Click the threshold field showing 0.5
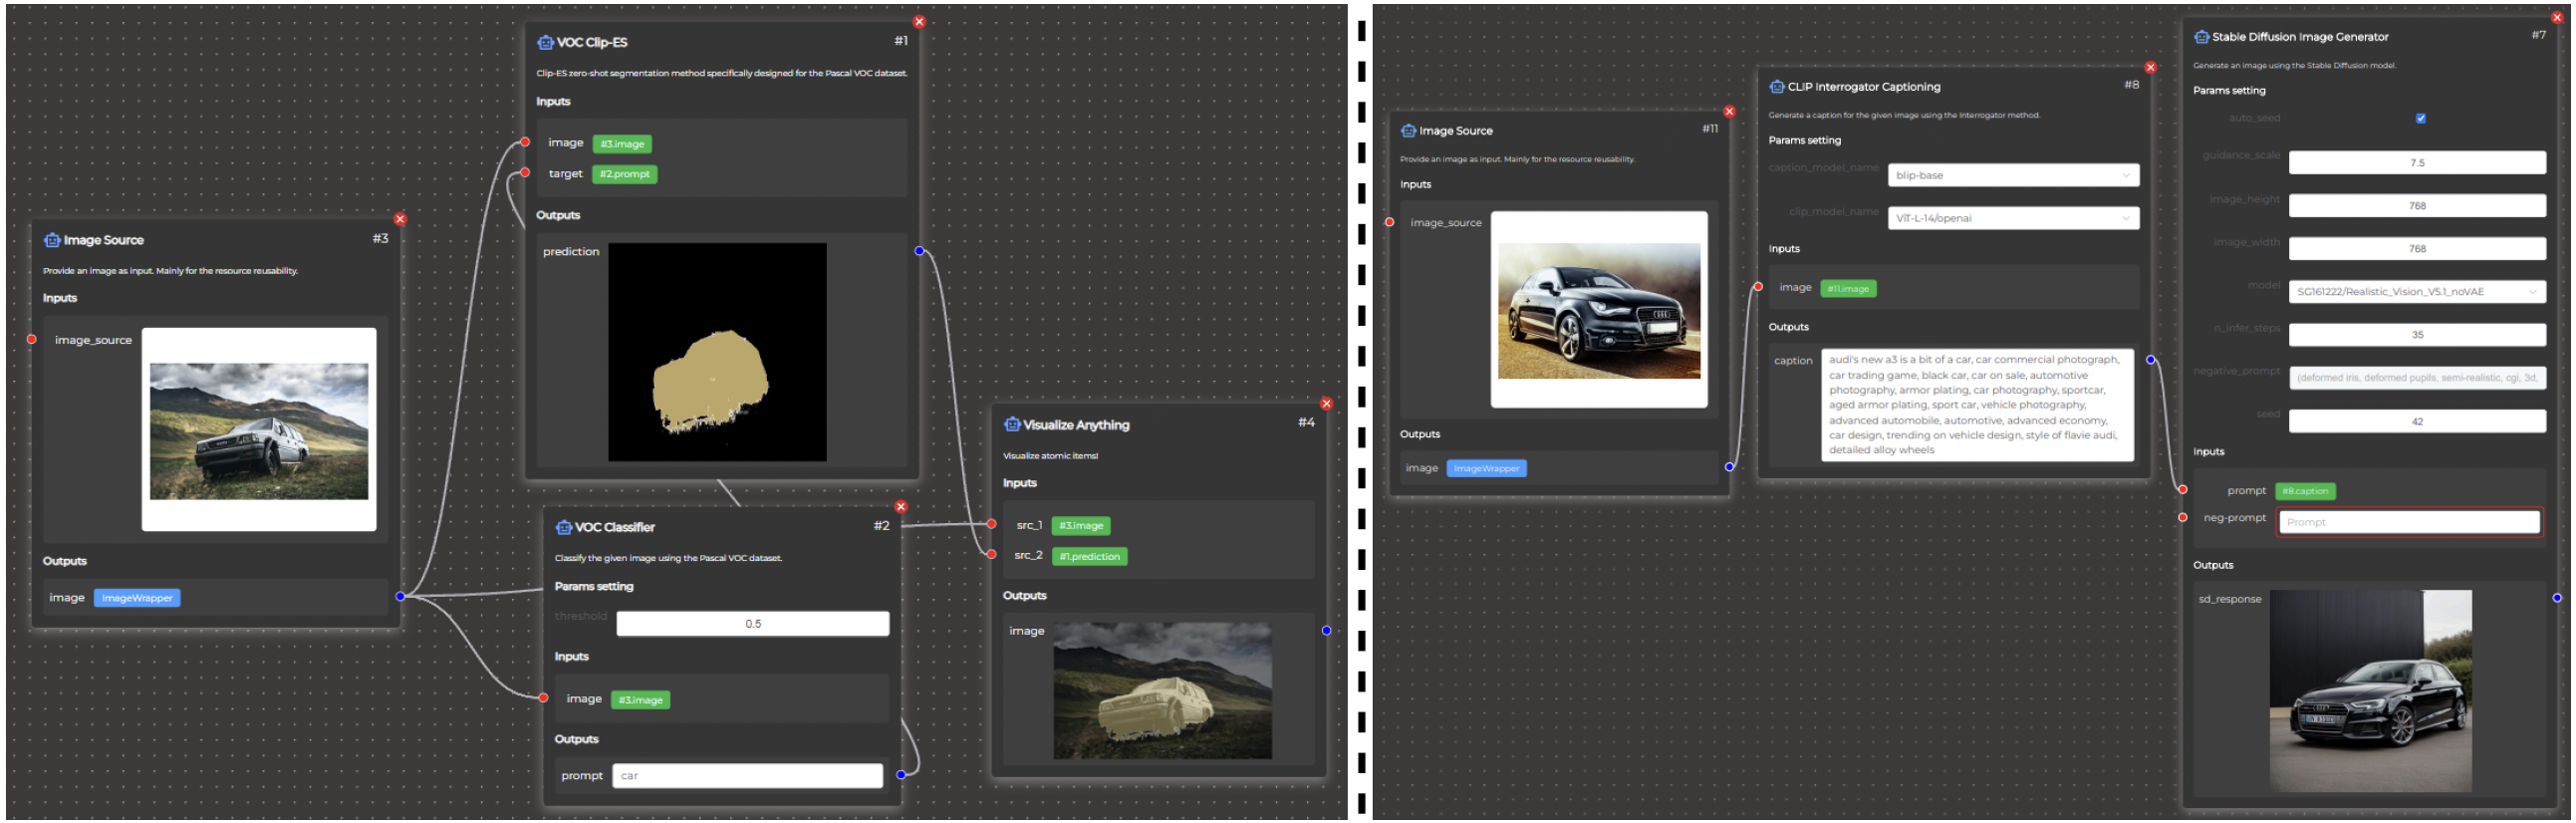The width and height of the screenshot is (2576, 823). point(752,624)
